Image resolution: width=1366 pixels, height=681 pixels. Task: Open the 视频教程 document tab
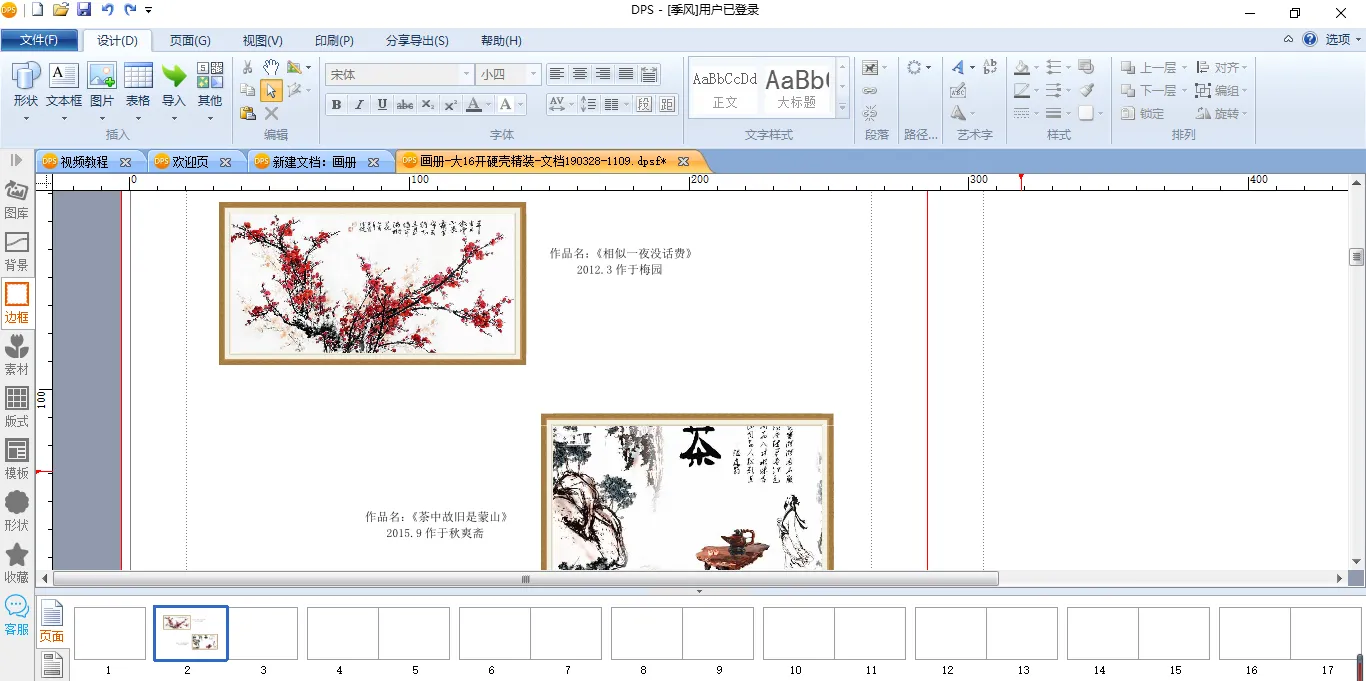(84, 162)
